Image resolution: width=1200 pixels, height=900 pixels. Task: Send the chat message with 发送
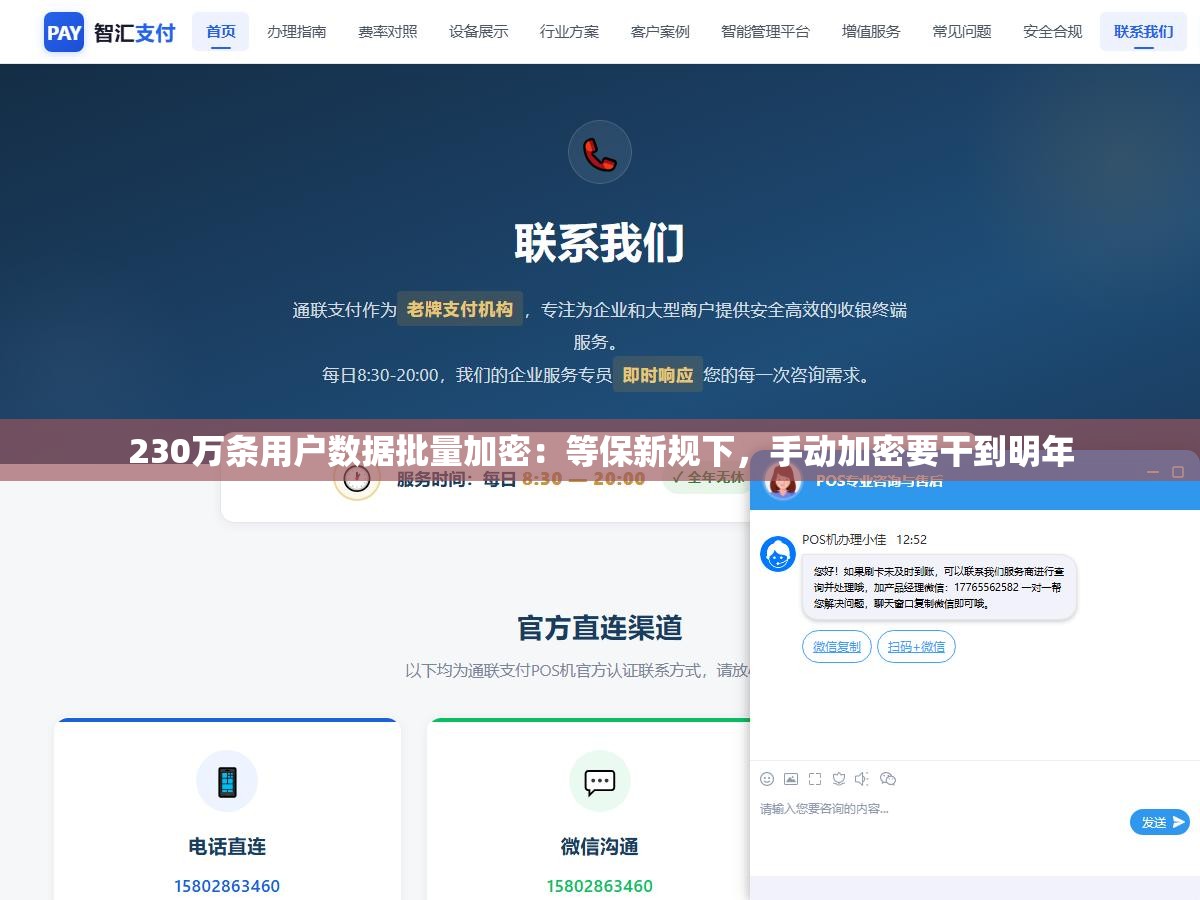tap(1160, 822)
